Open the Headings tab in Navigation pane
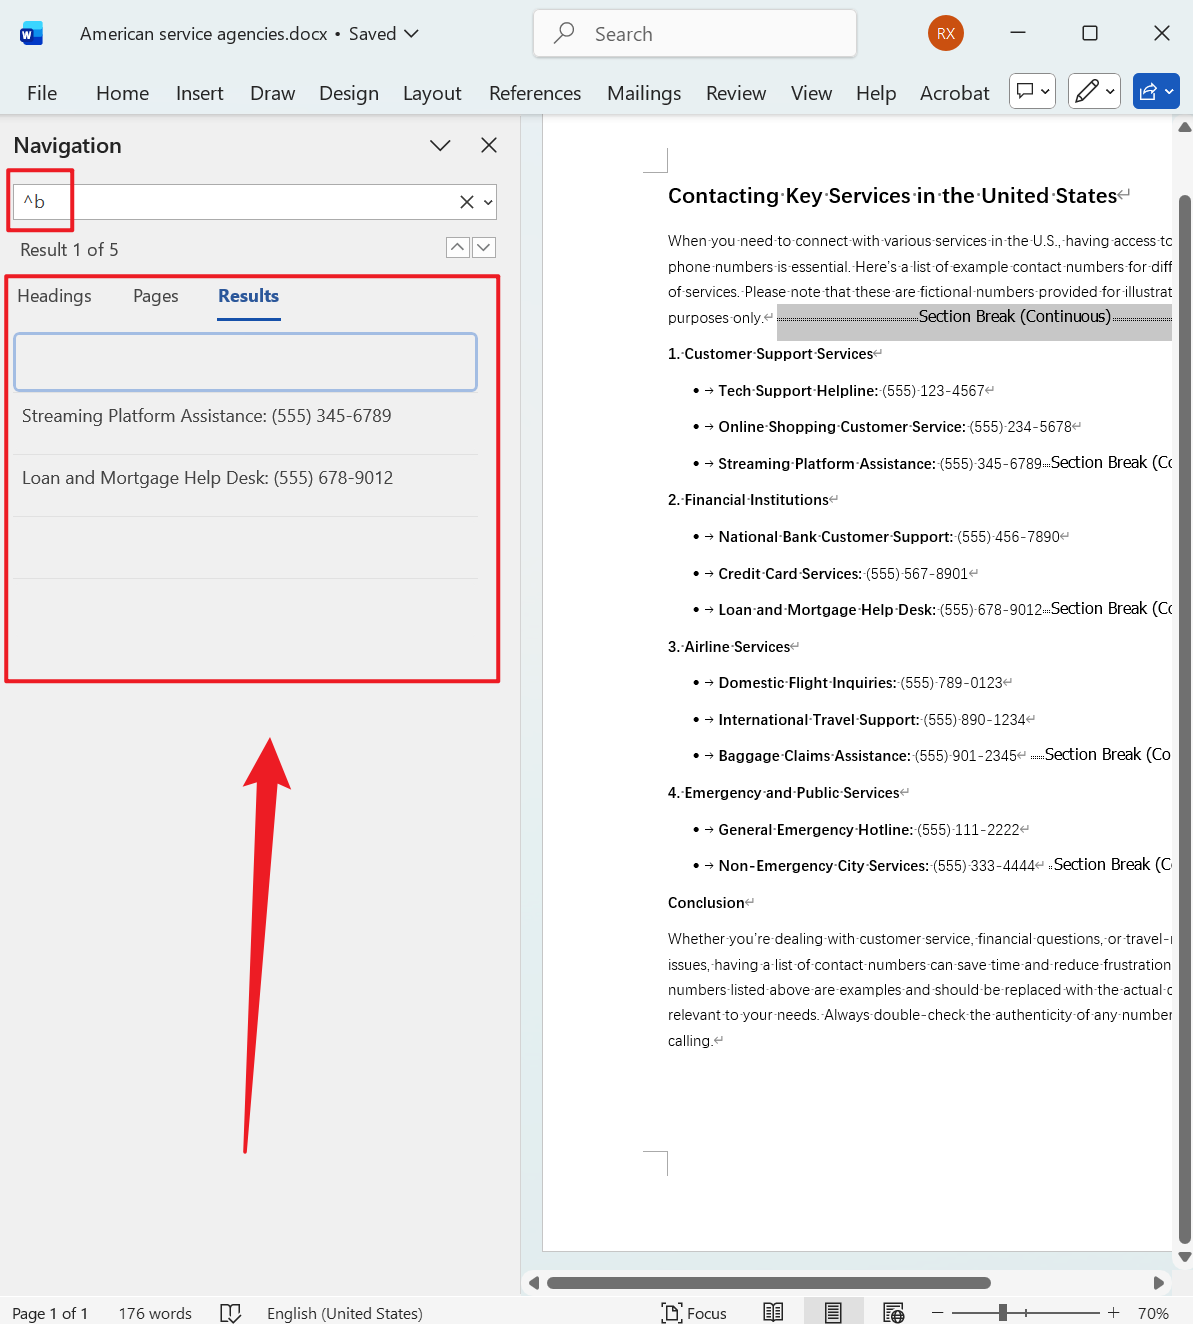This screenshot has width=1193, height=1324. click(x=55, y=296)
